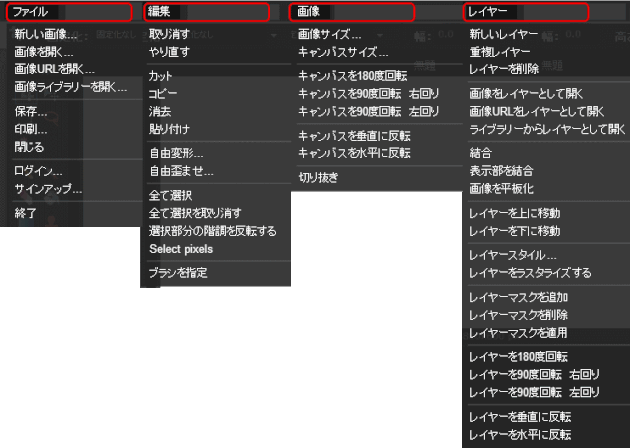The width and height of the screenshot is (630, 448).
Task: Click 画像を平板化 menu item
Action: (501, 188)
